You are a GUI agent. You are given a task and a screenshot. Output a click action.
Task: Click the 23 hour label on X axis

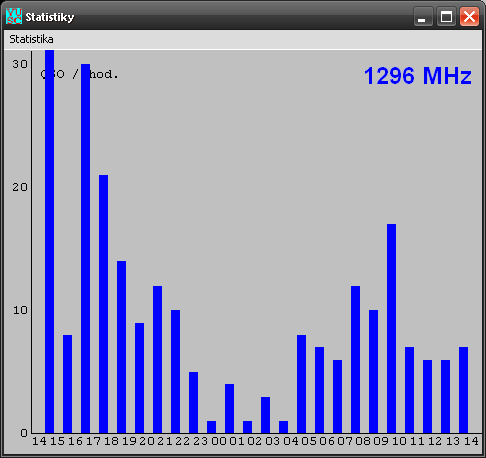(x=201, y=441)
